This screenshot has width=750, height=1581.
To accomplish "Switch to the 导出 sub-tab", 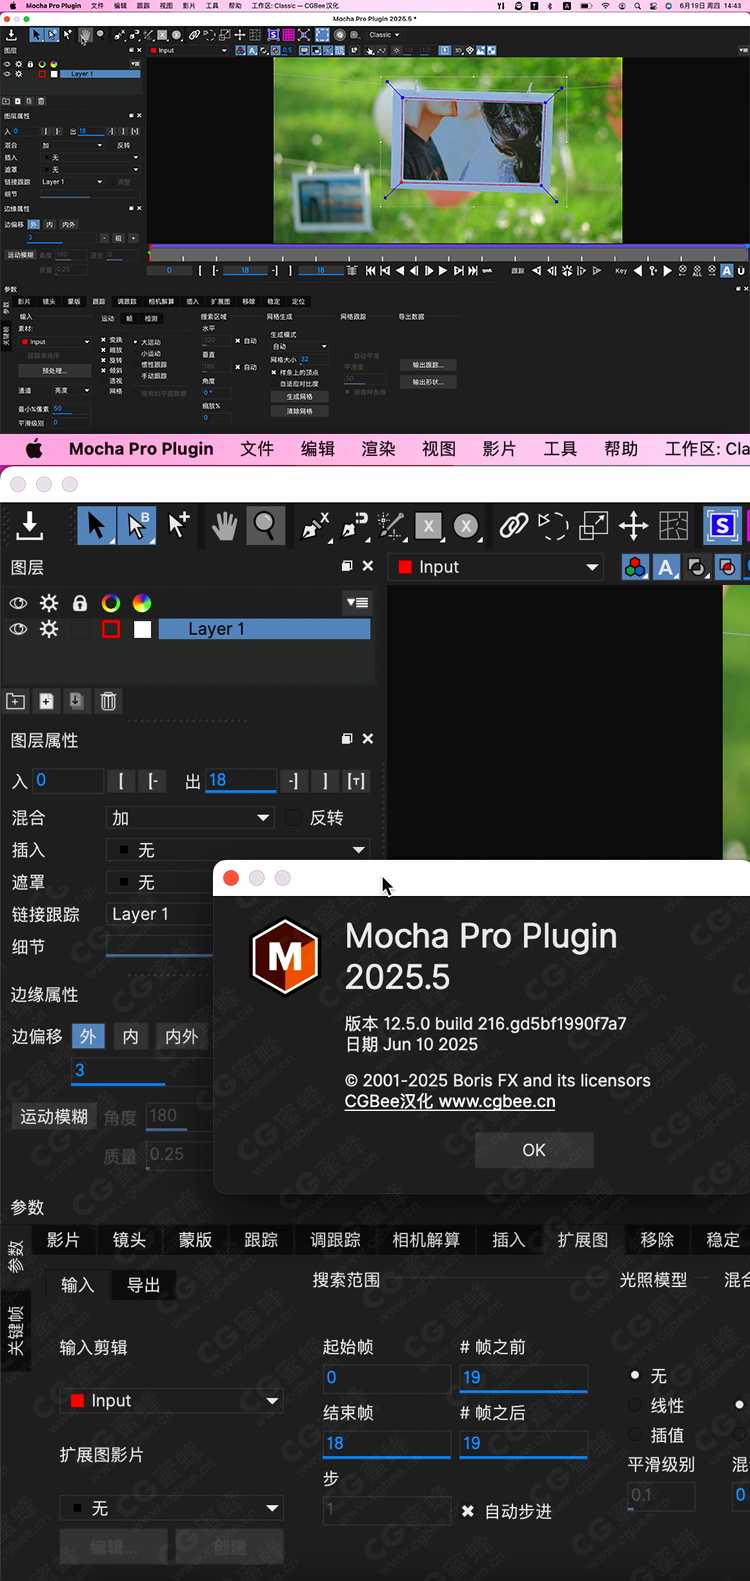I will point(143,1285).
